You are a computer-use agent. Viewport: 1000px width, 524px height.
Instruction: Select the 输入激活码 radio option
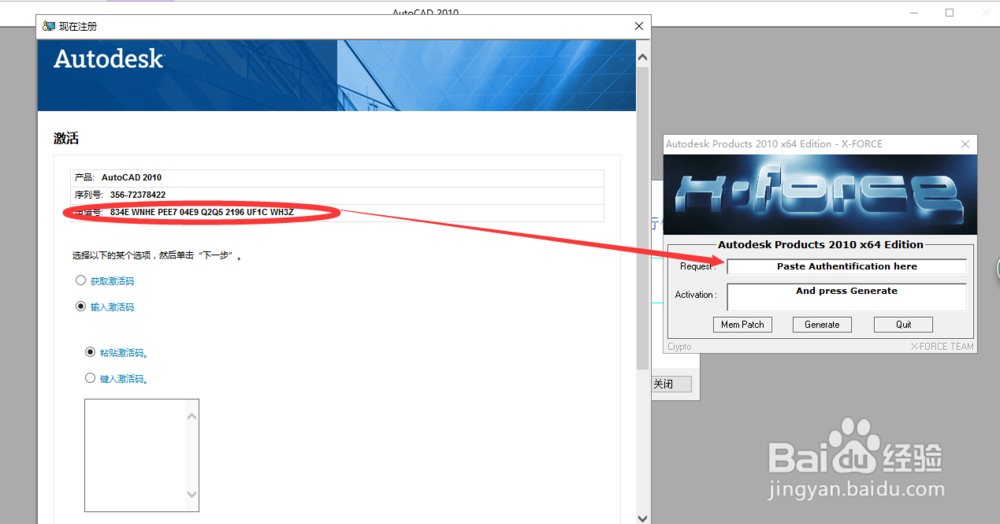tap(80, 307)
